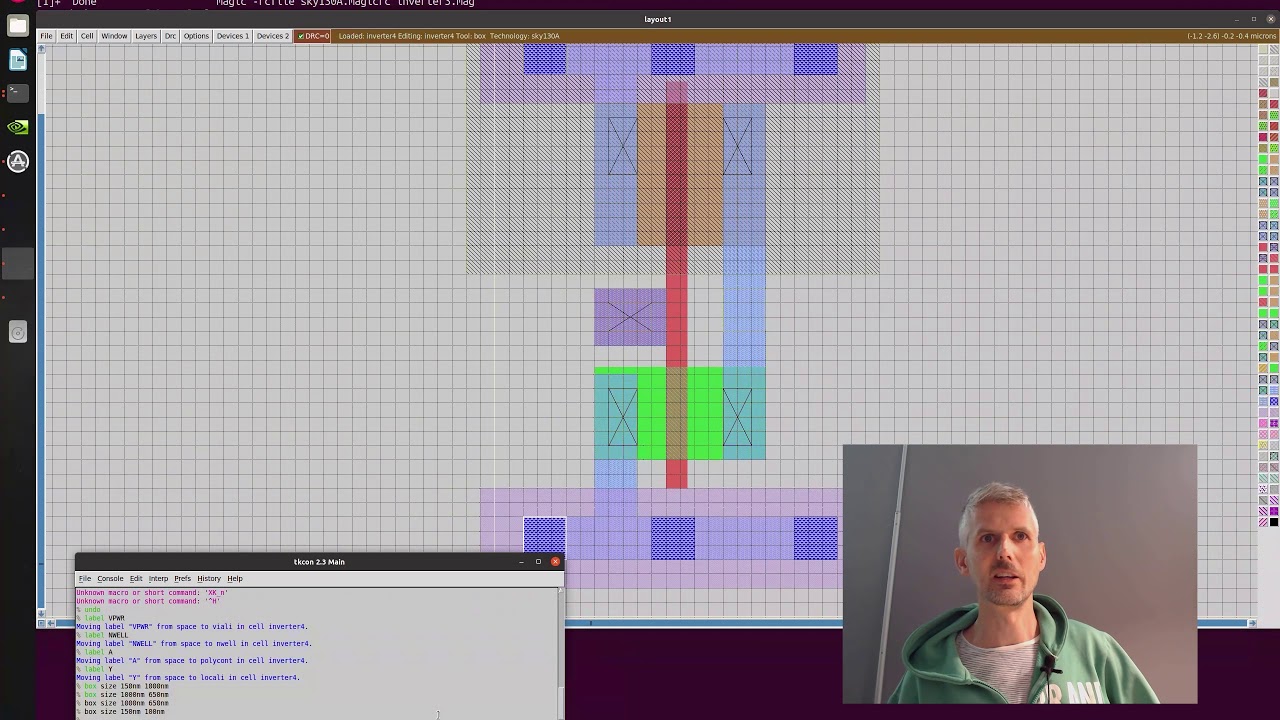This screenshot has width=1280, height=720.
Task: Open tkcon's Edit menu
Action: pos(136,579)
